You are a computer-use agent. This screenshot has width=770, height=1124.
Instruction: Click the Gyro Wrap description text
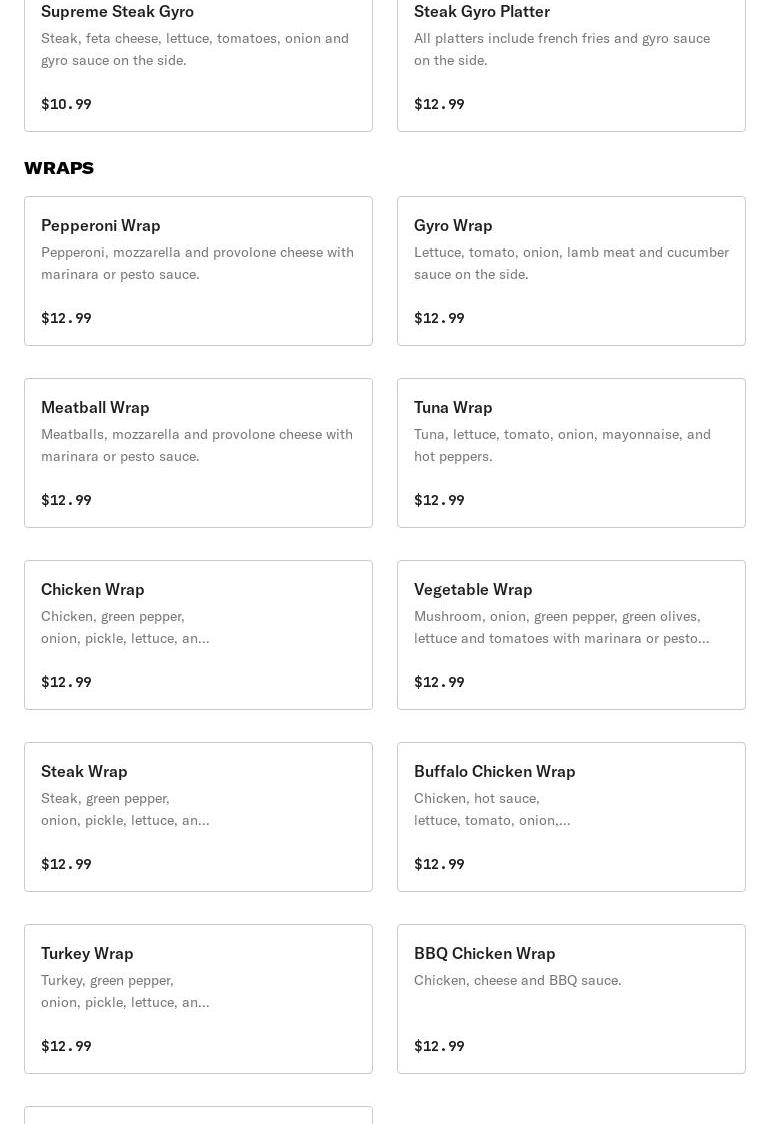571,263
